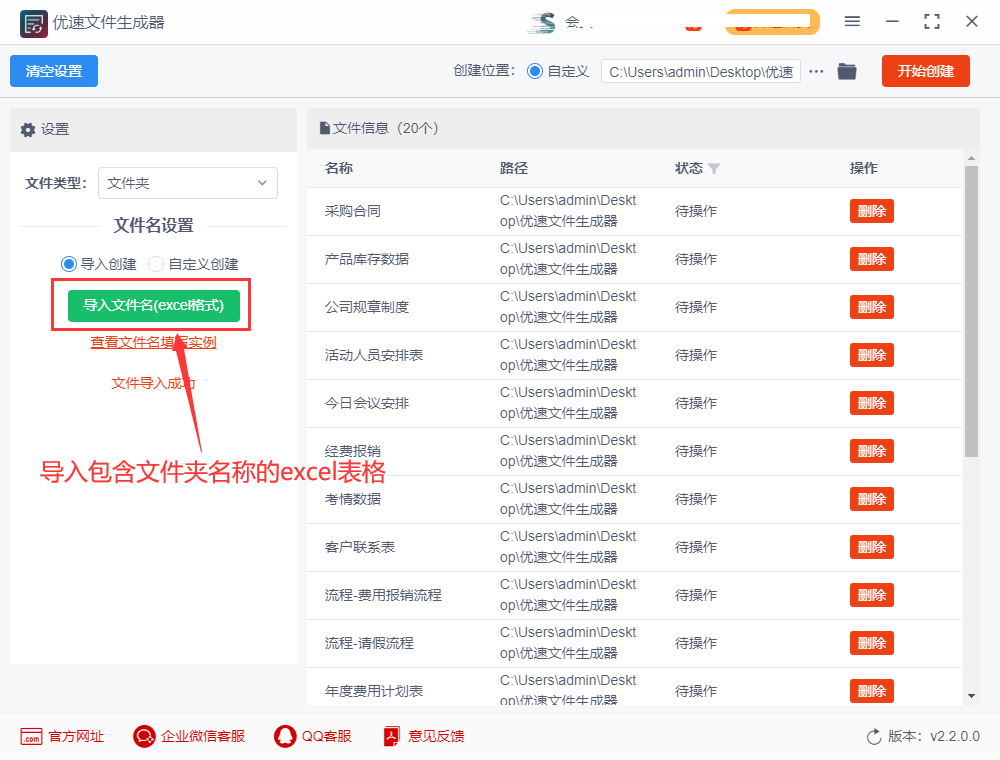Click 导入文件名(excel格式) button

pyautogui.click(x=154, y=305)
